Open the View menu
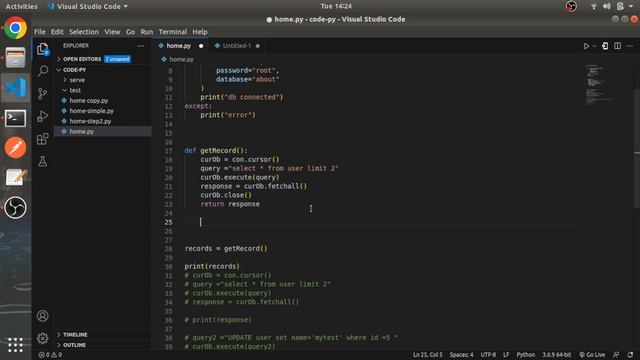Viewport: 640px width, 360px height. (112, 32)
